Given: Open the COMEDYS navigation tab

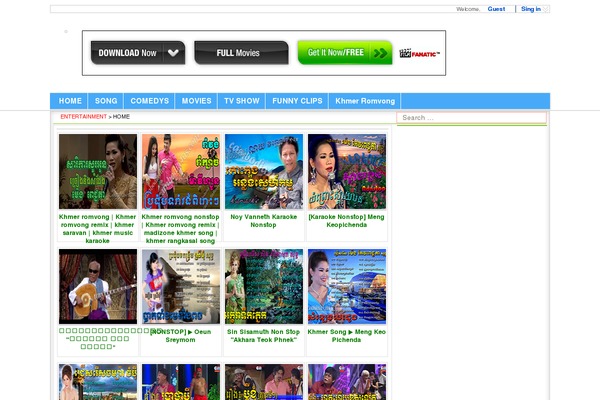Looking at the screenshot, I should click(x=149, y=101).
